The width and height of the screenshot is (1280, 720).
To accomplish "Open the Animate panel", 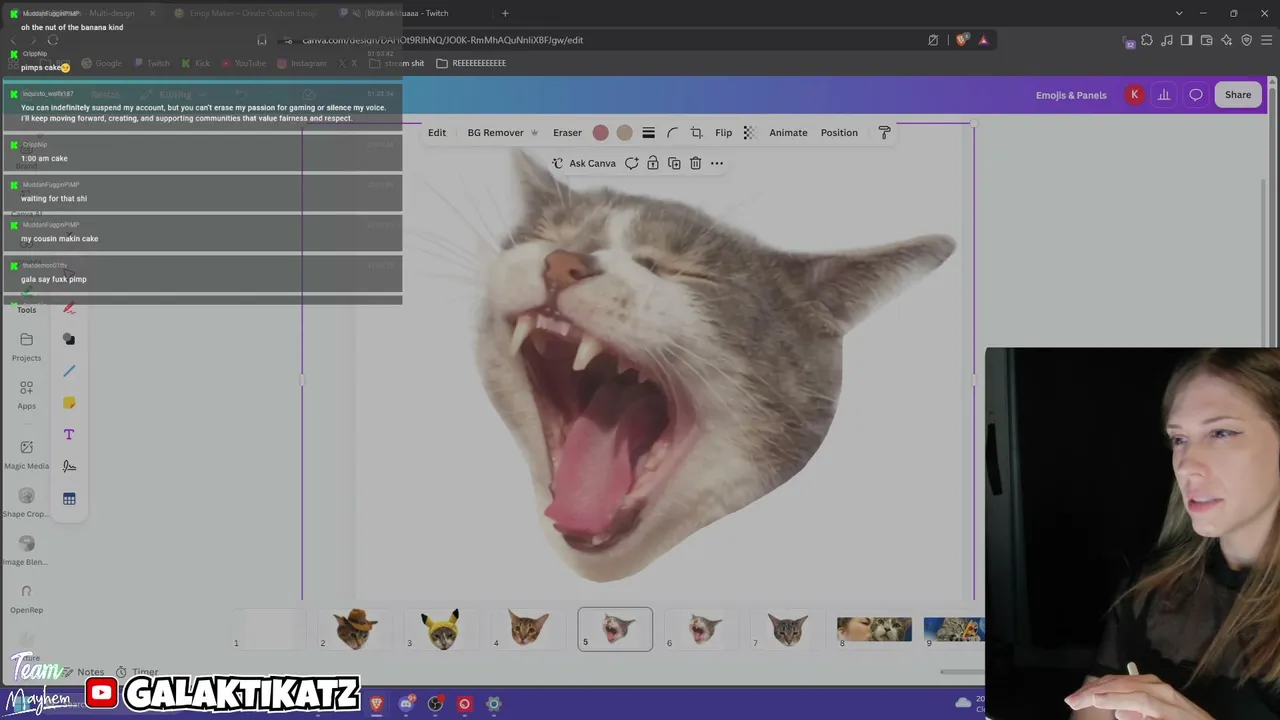I will click(788, 133).
